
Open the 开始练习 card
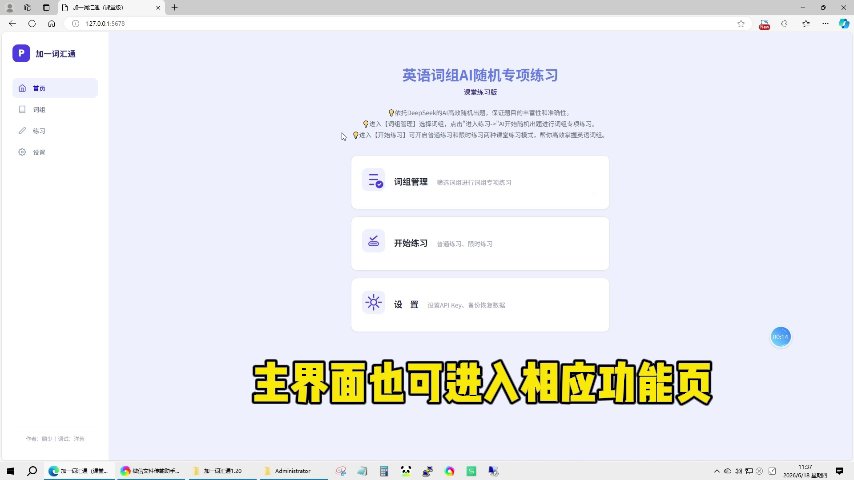tap(480, 244)
